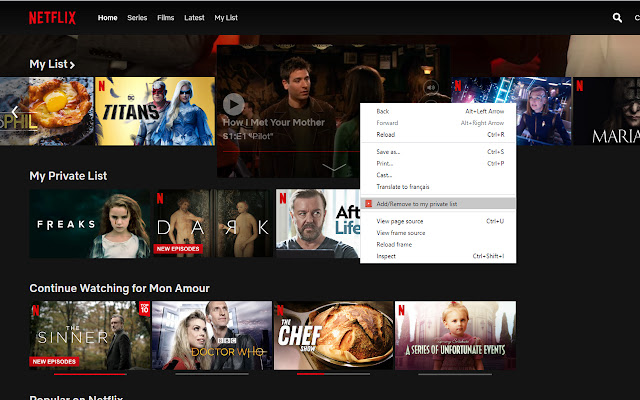Open the After Life thumbnail
Viewport: 640px width, 400px height.
(318, 223)
